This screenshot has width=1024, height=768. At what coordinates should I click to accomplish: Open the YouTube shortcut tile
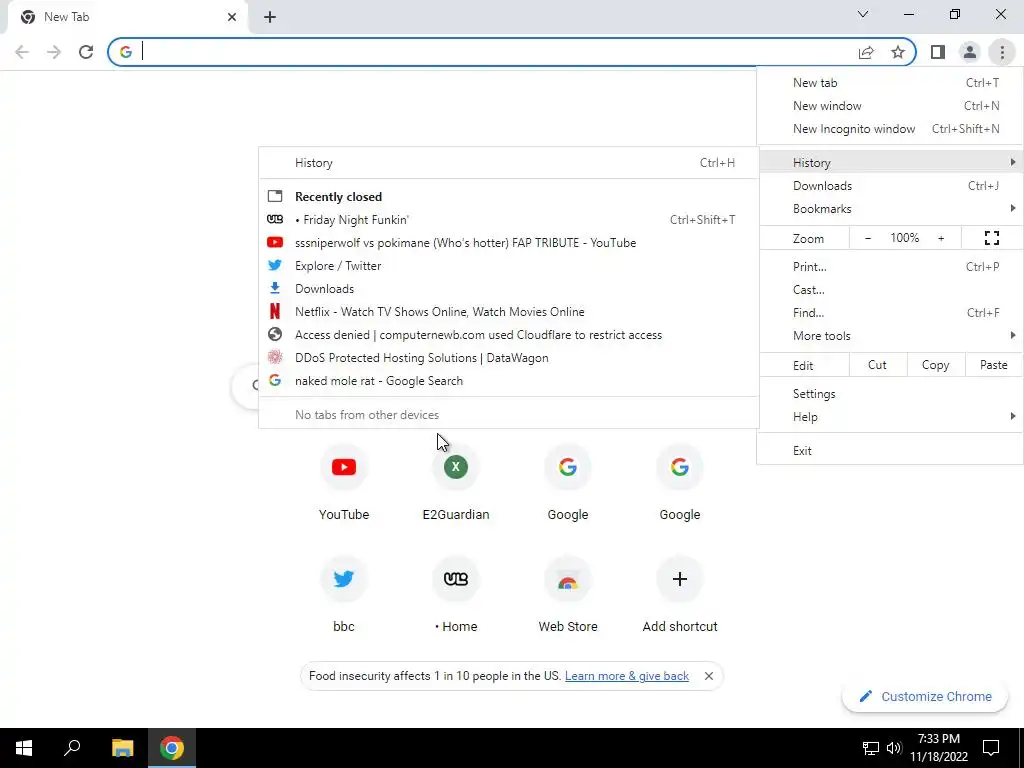click(344, 481)
